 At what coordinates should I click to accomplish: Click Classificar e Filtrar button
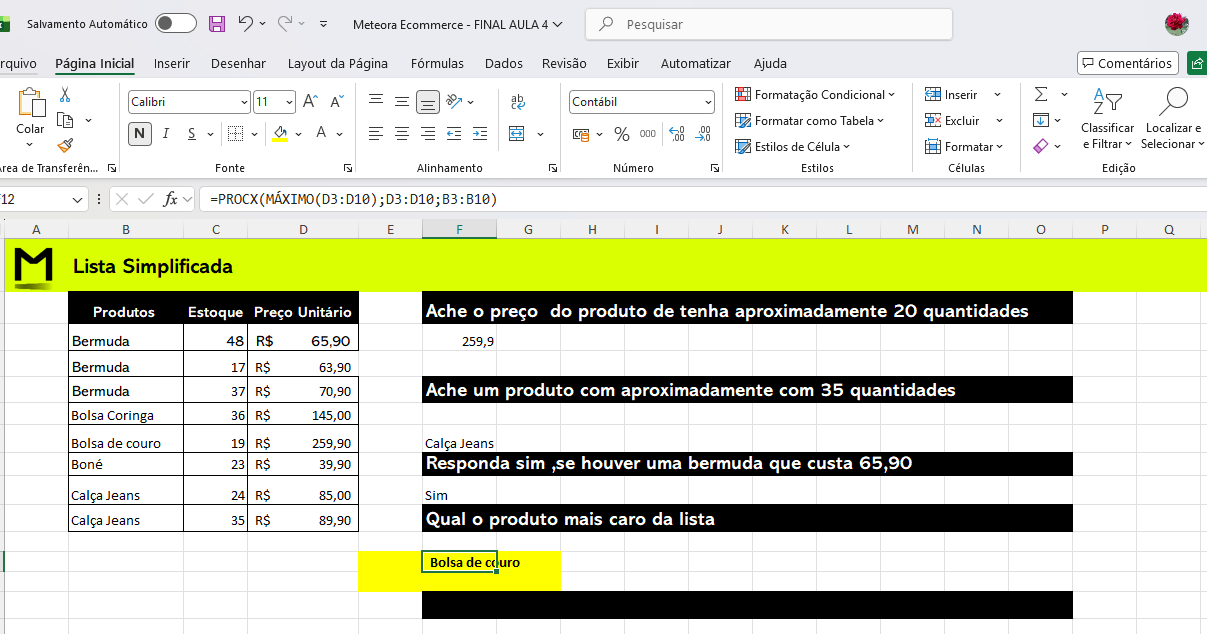[1108, 119]
